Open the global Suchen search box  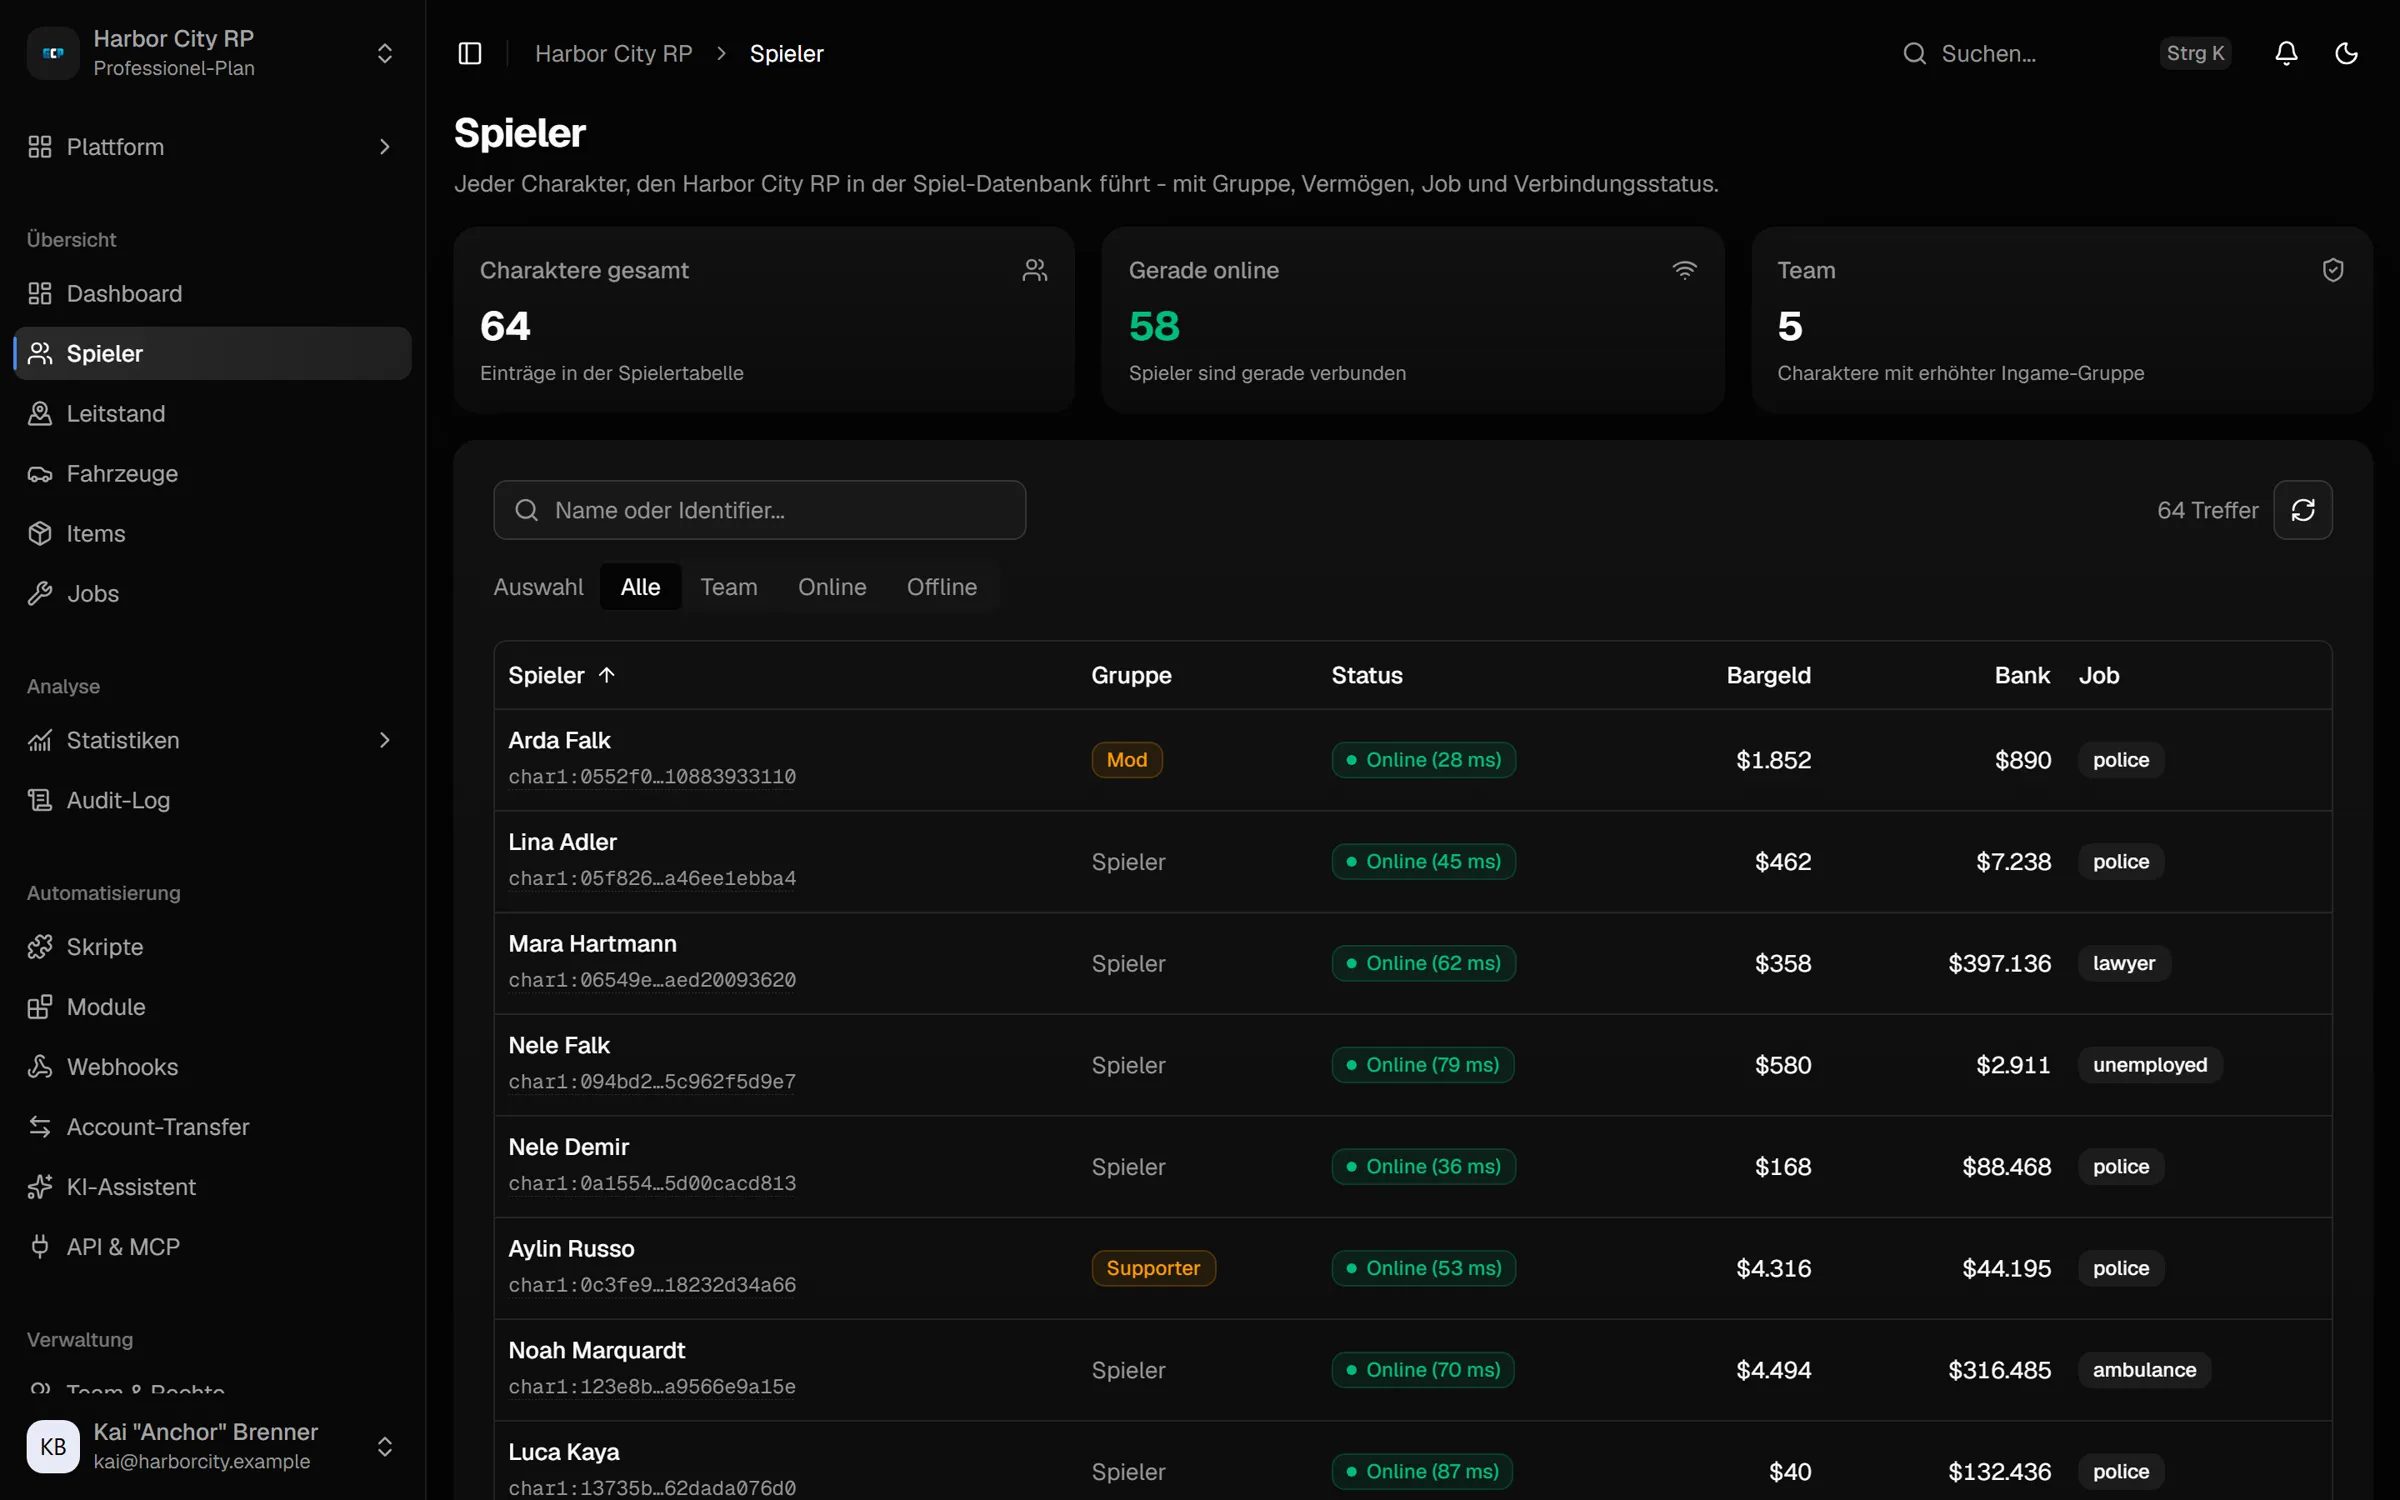[x=2066, y=53]
